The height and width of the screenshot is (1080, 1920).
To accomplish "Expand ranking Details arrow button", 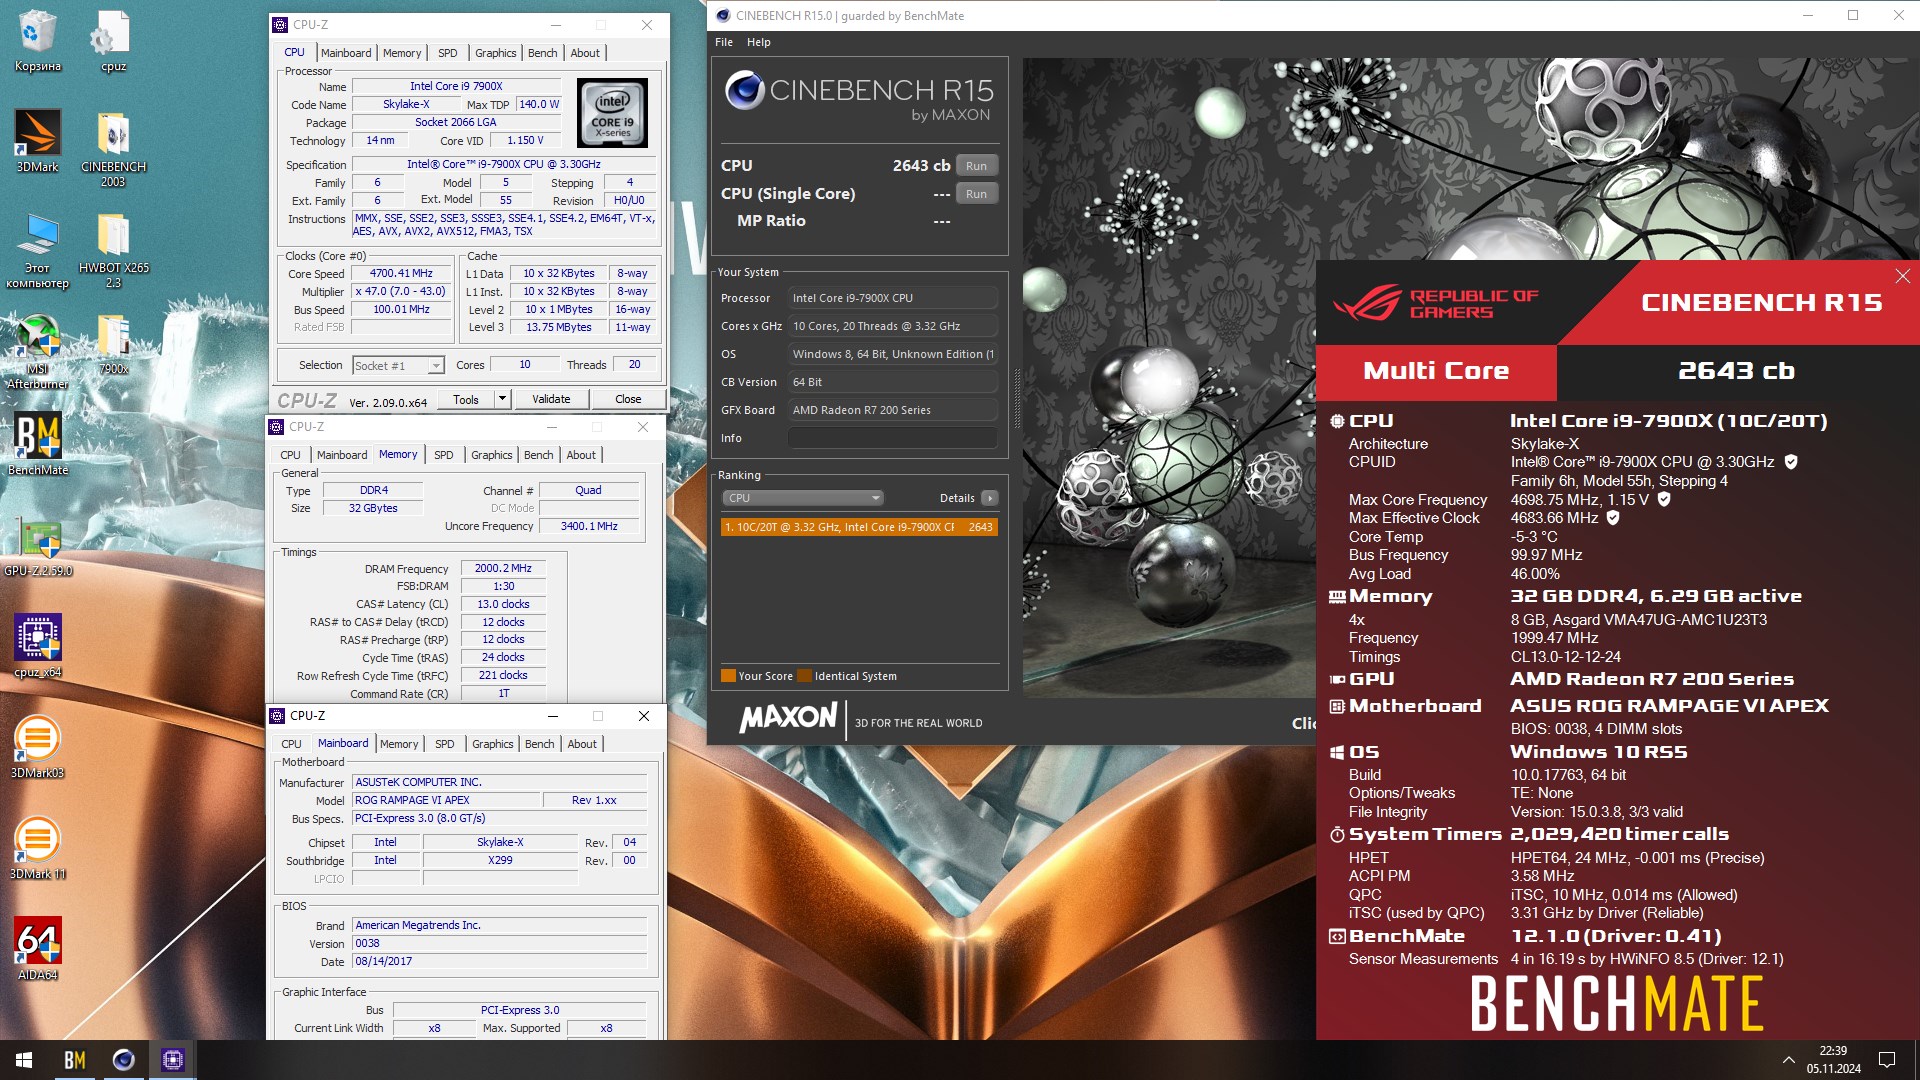I will point(989,498).
